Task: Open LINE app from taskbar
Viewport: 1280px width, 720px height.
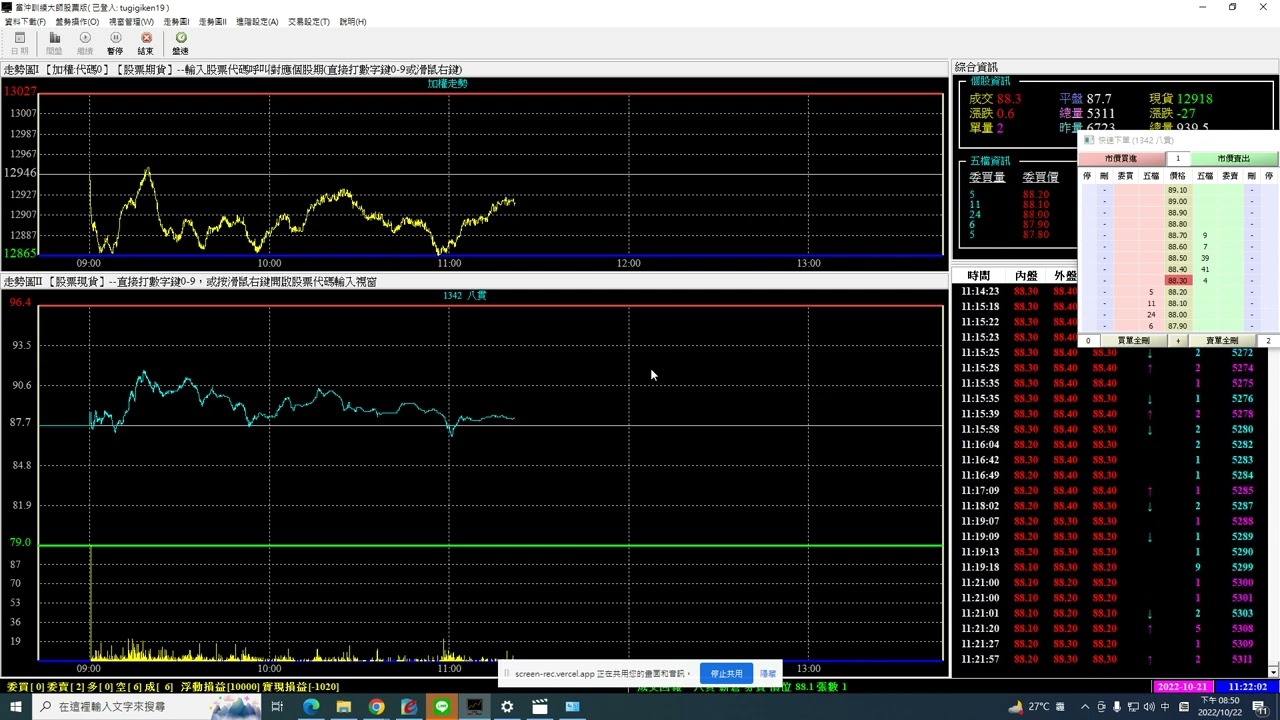Action: pyautogui.click(x=442, y=706)
